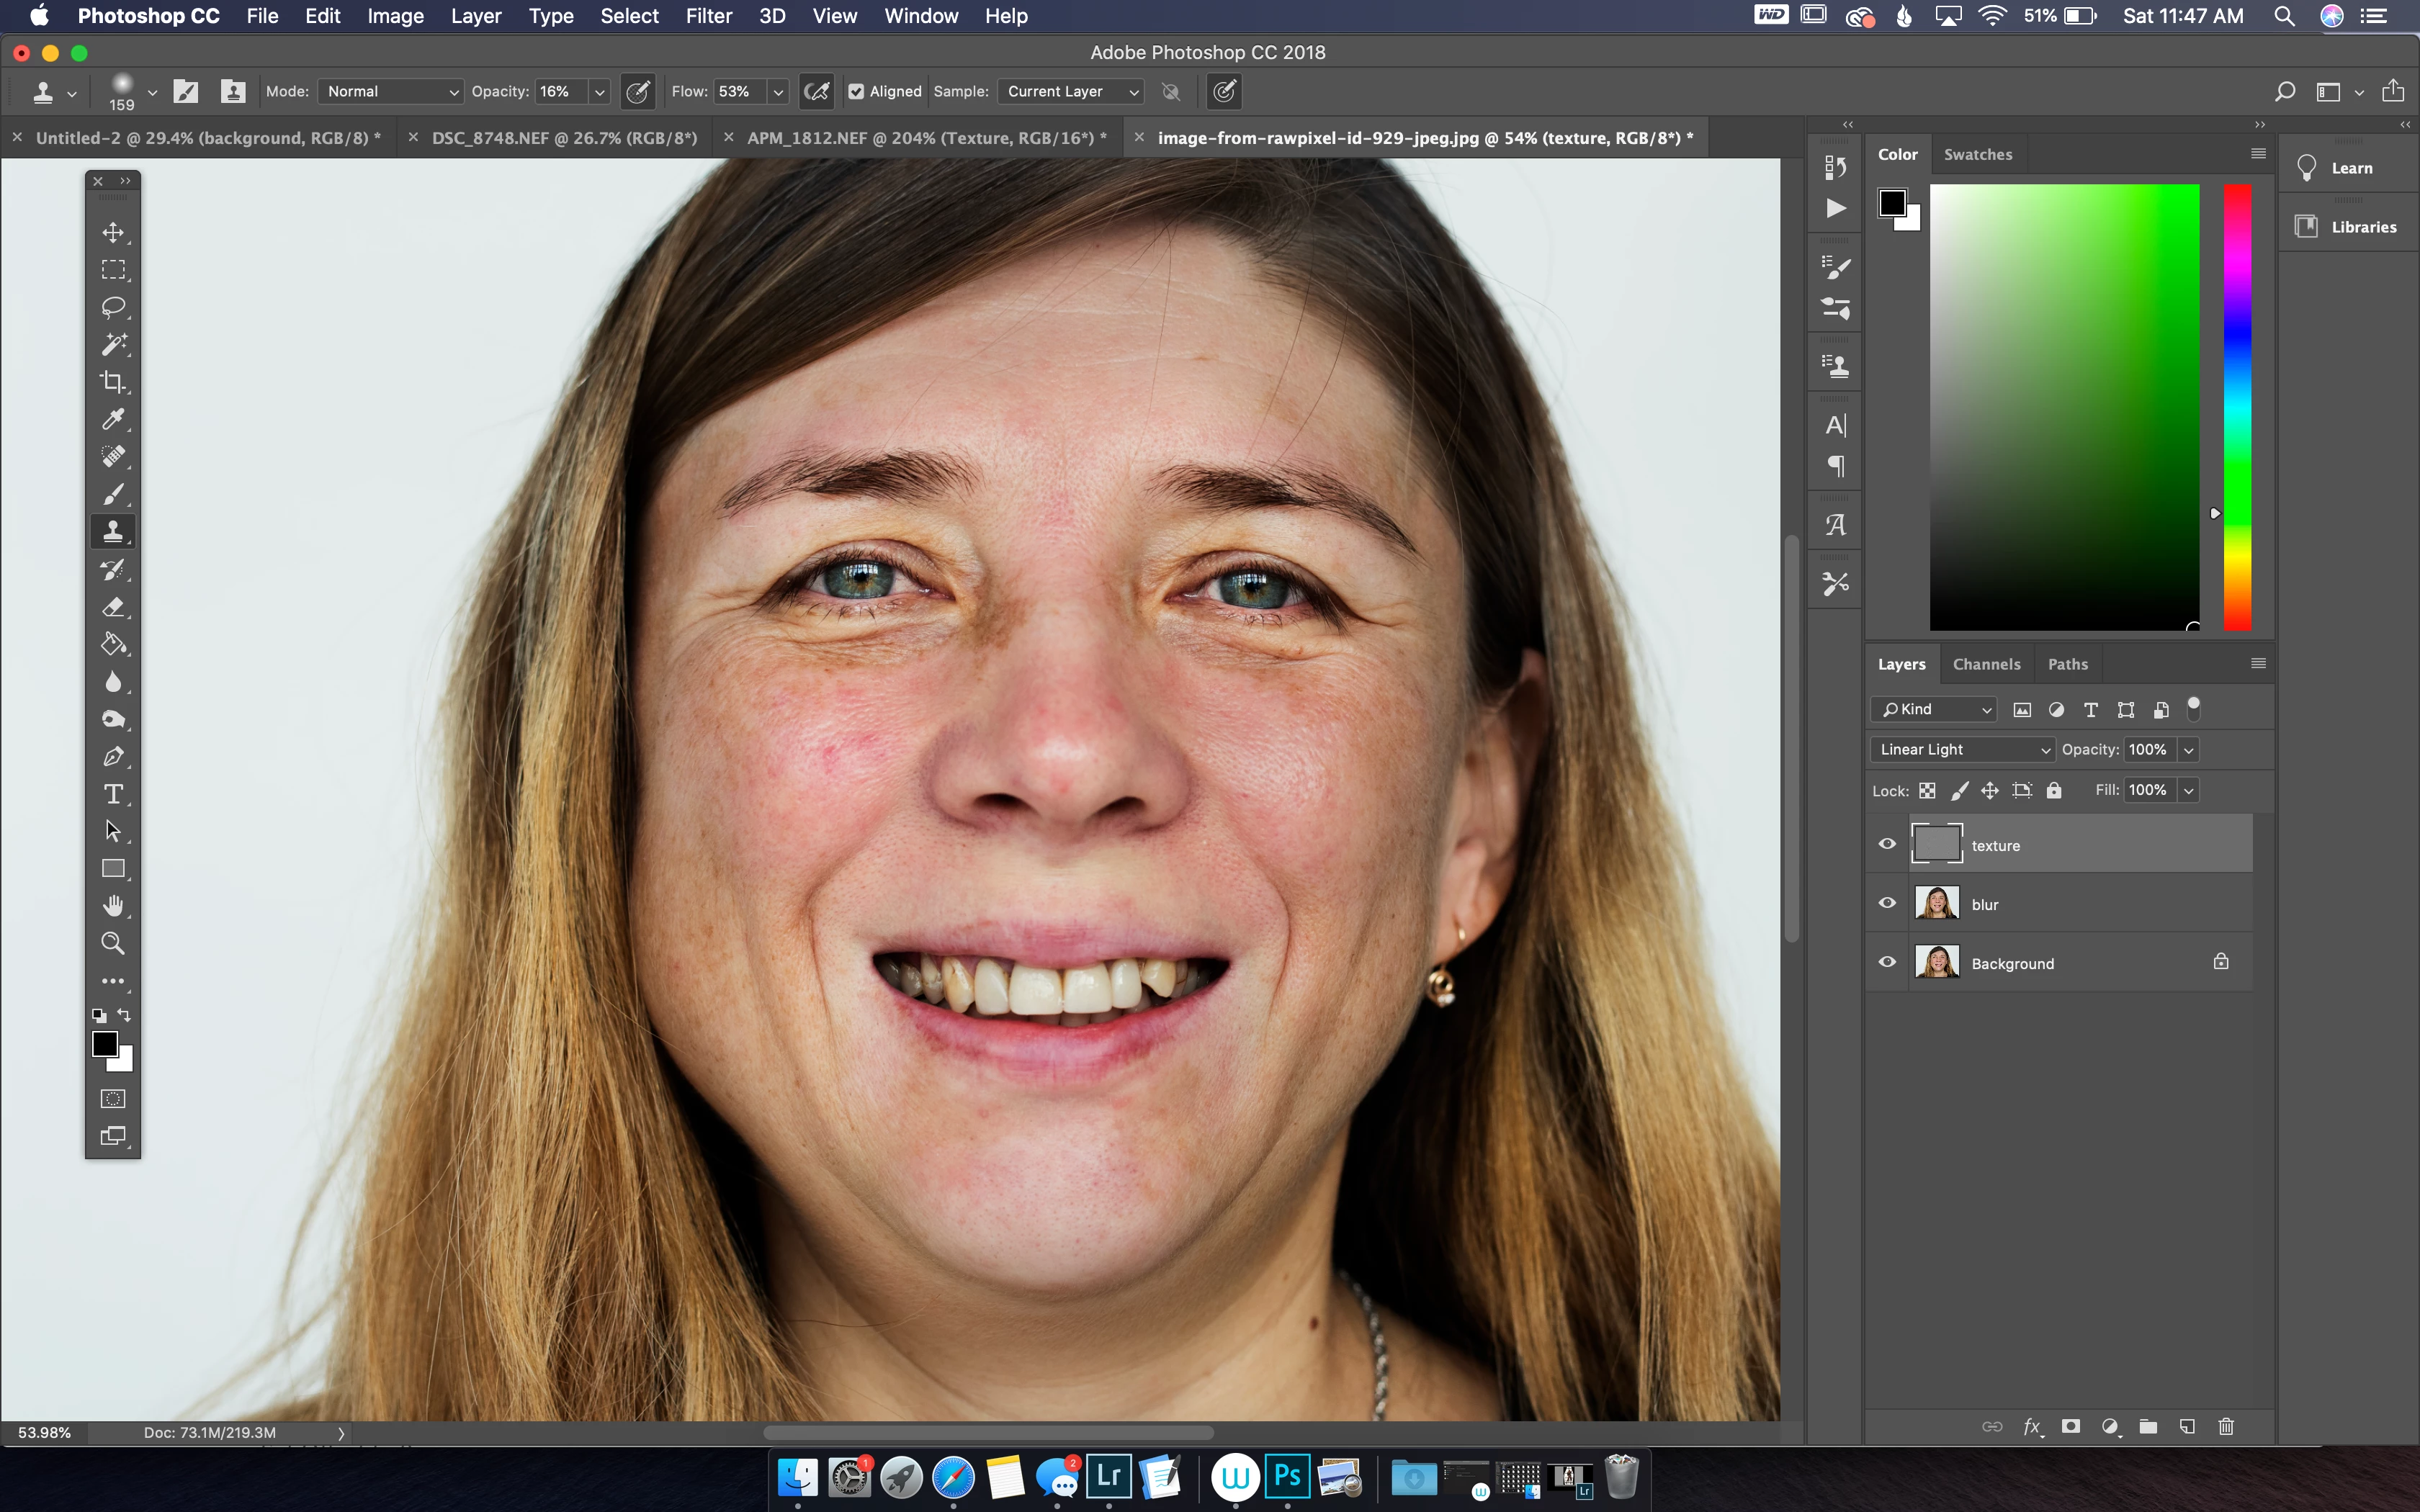Select the Eyedropper tool
The height and width of the screenshot is (1512, 2420).
[113, 419]
